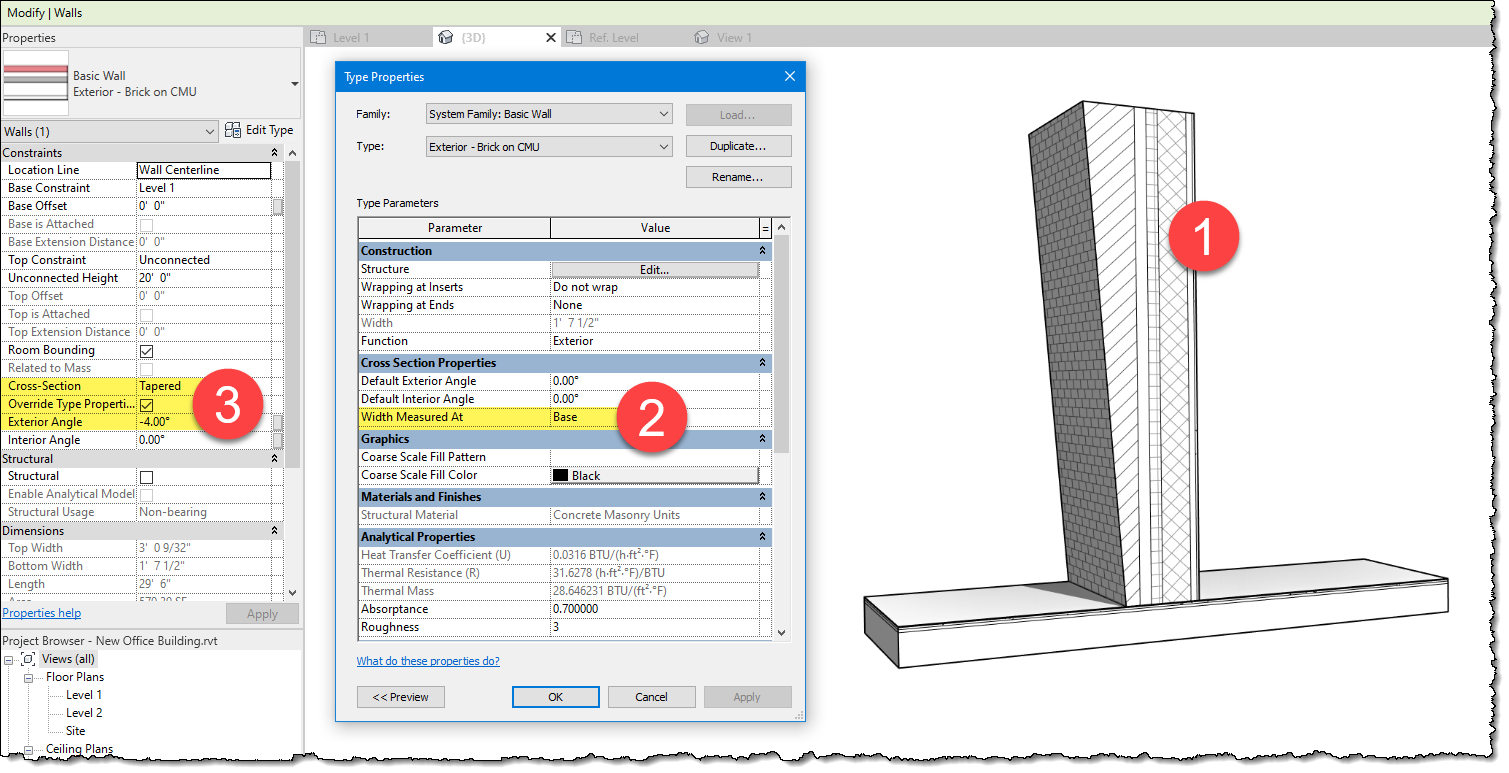1509x773 pixels.
Task: Click the Wrapping at Ends None value
Action: (x=655, y=305)
